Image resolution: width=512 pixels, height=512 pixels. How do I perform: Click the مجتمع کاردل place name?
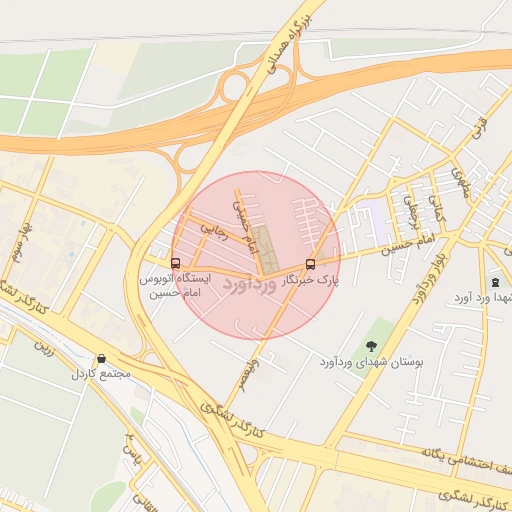101,374
